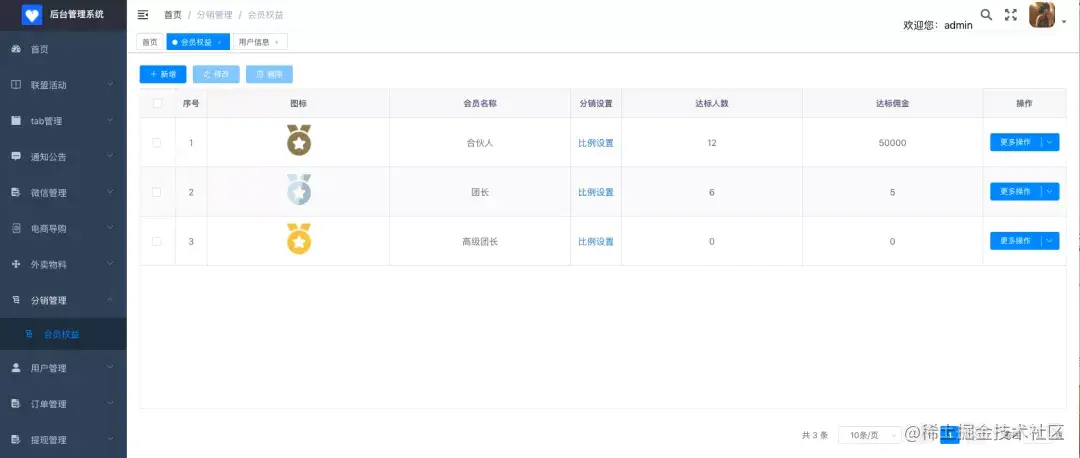1080x458 pixels.
Task: Open the search magnifier icon
Action: pyautogui.click(x=986, y=14)
